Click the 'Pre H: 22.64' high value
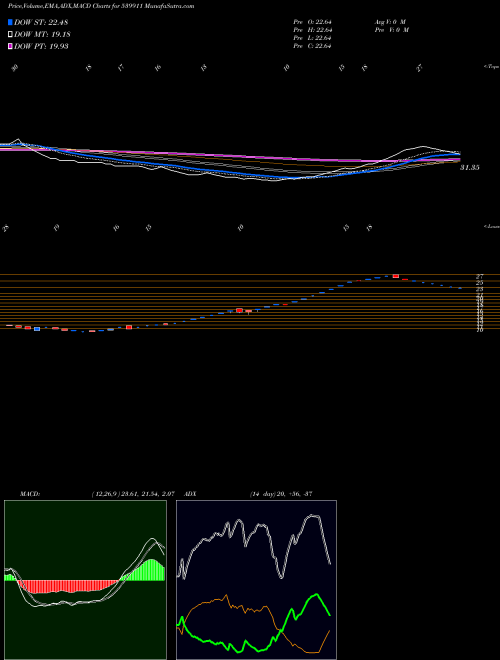This screenshot has width=500, height=660. pyautogui.click(x=313, y=30)
